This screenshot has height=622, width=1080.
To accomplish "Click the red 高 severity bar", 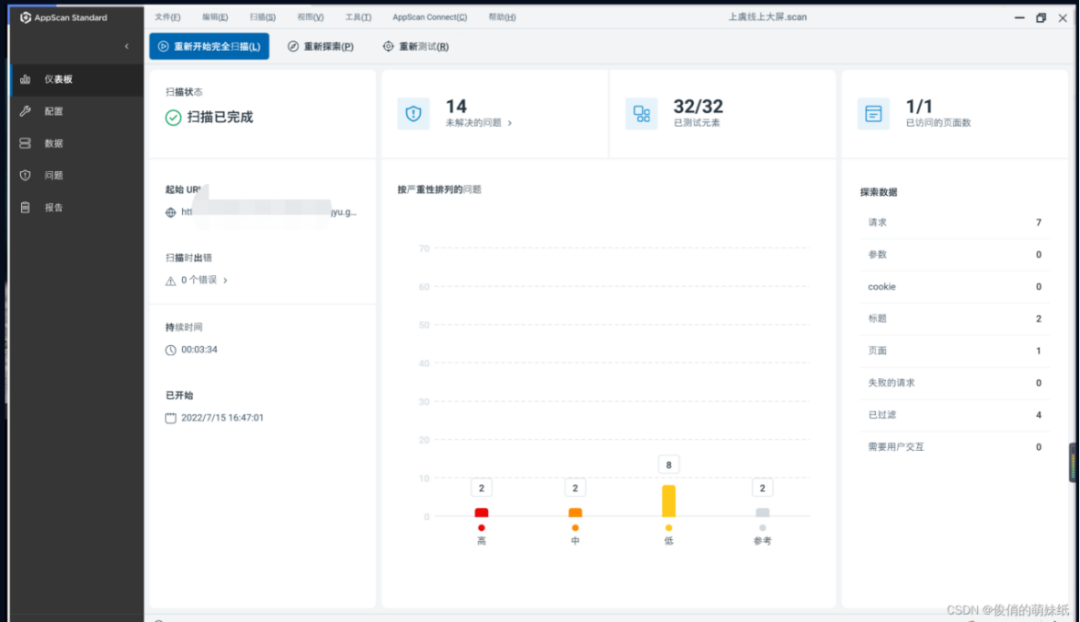I will [481, 512].
